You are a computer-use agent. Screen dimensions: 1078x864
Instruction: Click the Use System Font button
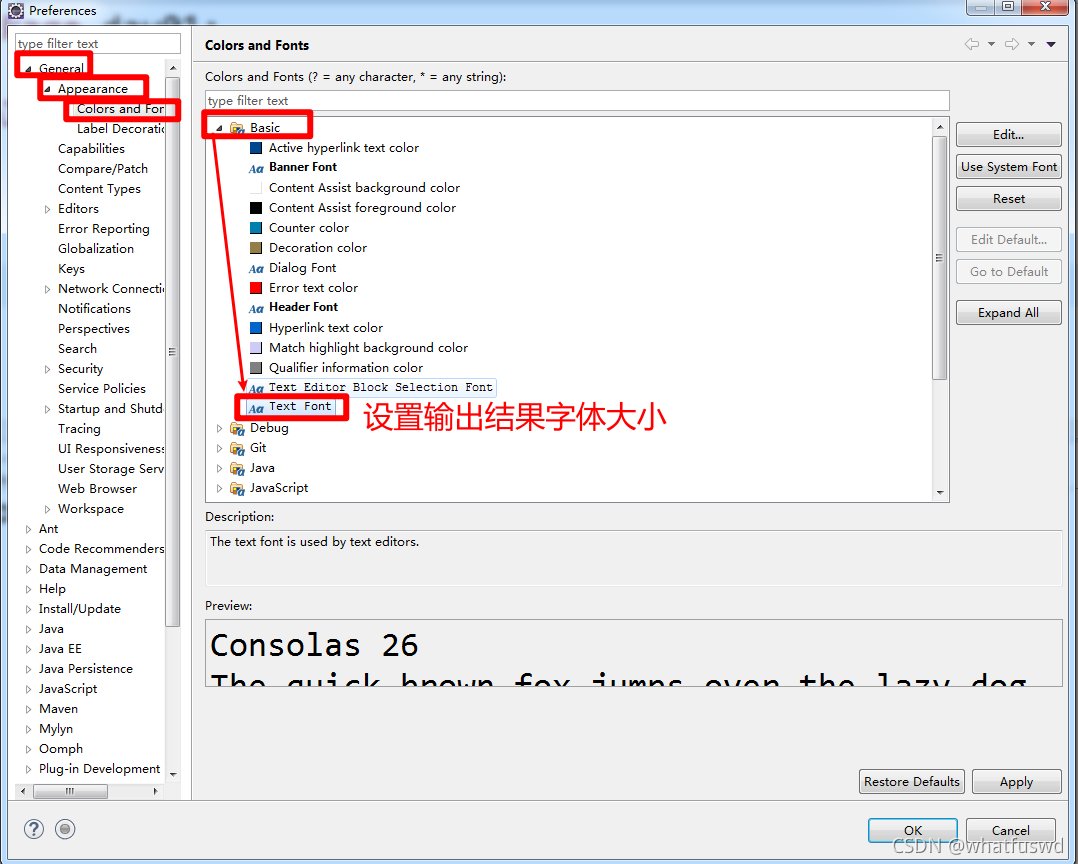(1009, 166)
